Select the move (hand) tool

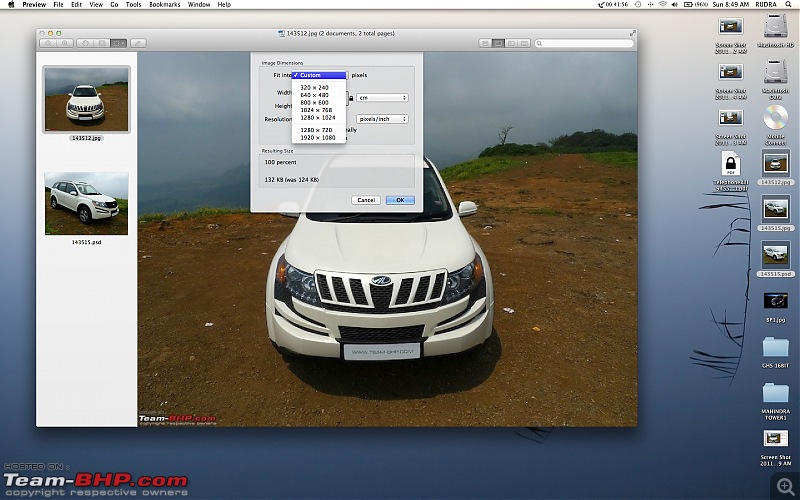[85, 43]
